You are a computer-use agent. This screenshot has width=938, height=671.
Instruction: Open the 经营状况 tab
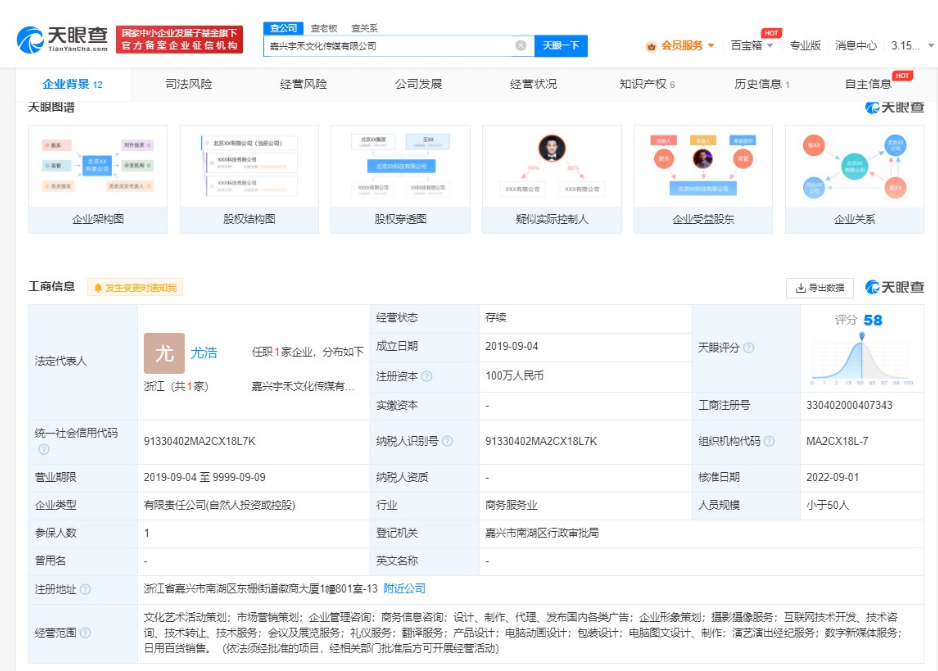click(x=533, y=84)
